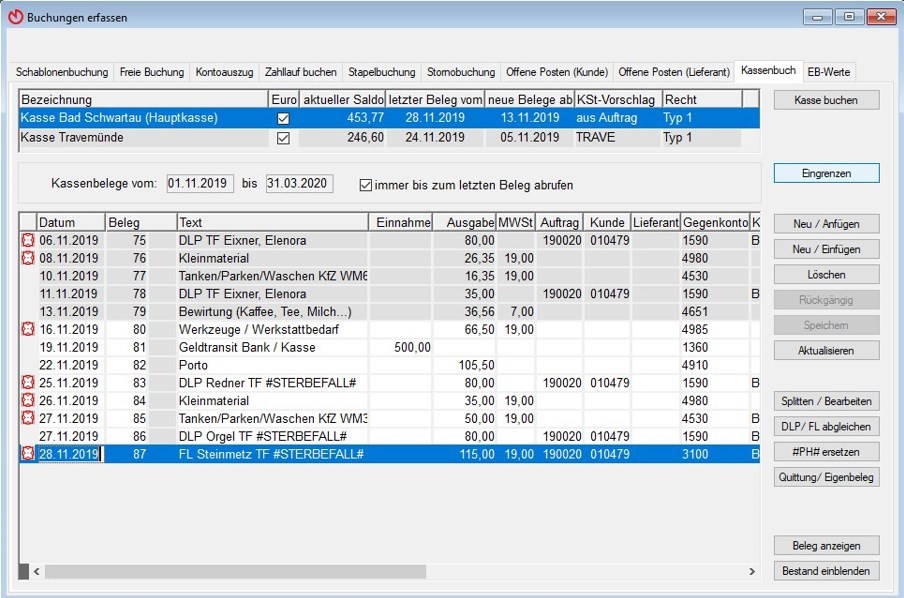The width and height of the screenshot is (904, 598).
Task: Click the end date field 31.03.2020
Action: pyautogui.click(x=299, y=183)
